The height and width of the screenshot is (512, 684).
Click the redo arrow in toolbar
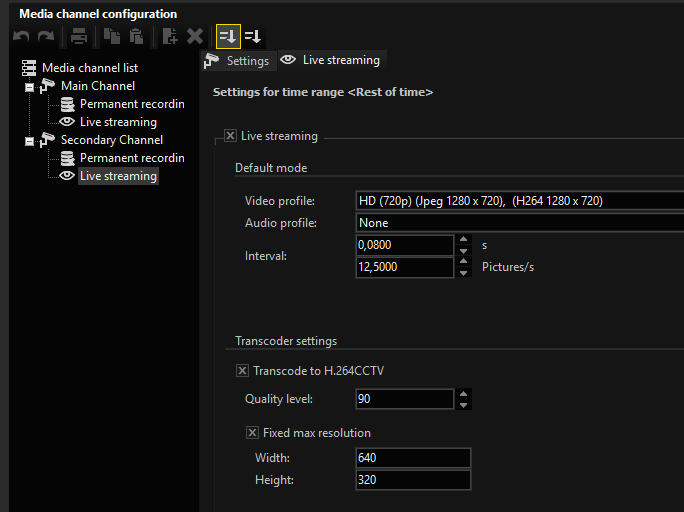46,36
